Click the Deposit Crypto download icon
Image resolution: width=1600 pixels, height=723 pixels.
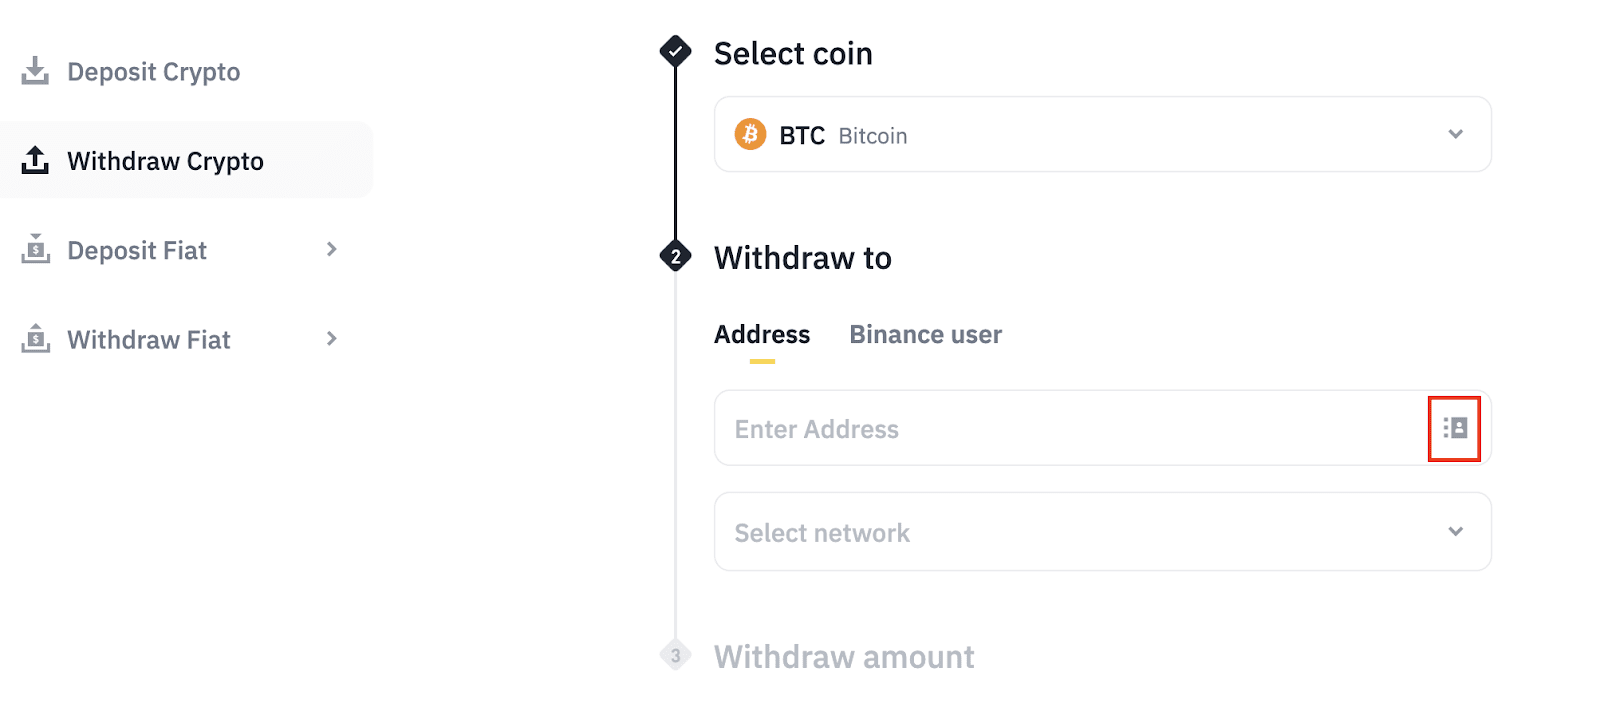(35, 71)
